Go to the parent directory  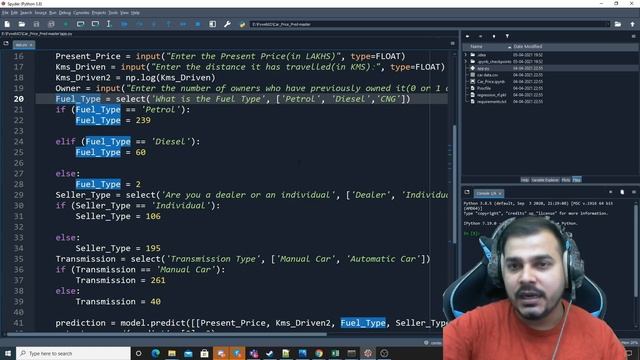point(632,24)
